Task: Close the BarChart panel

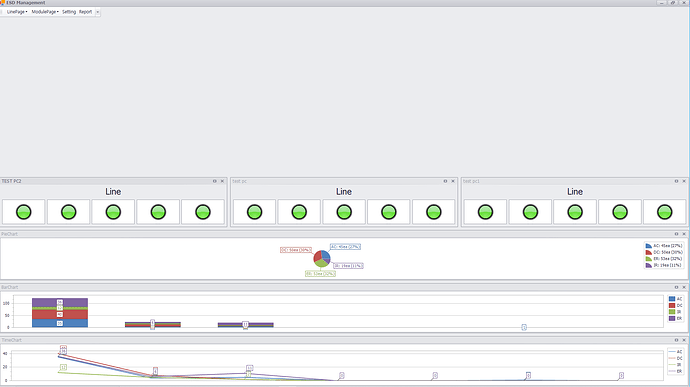Action: (684, 287)
